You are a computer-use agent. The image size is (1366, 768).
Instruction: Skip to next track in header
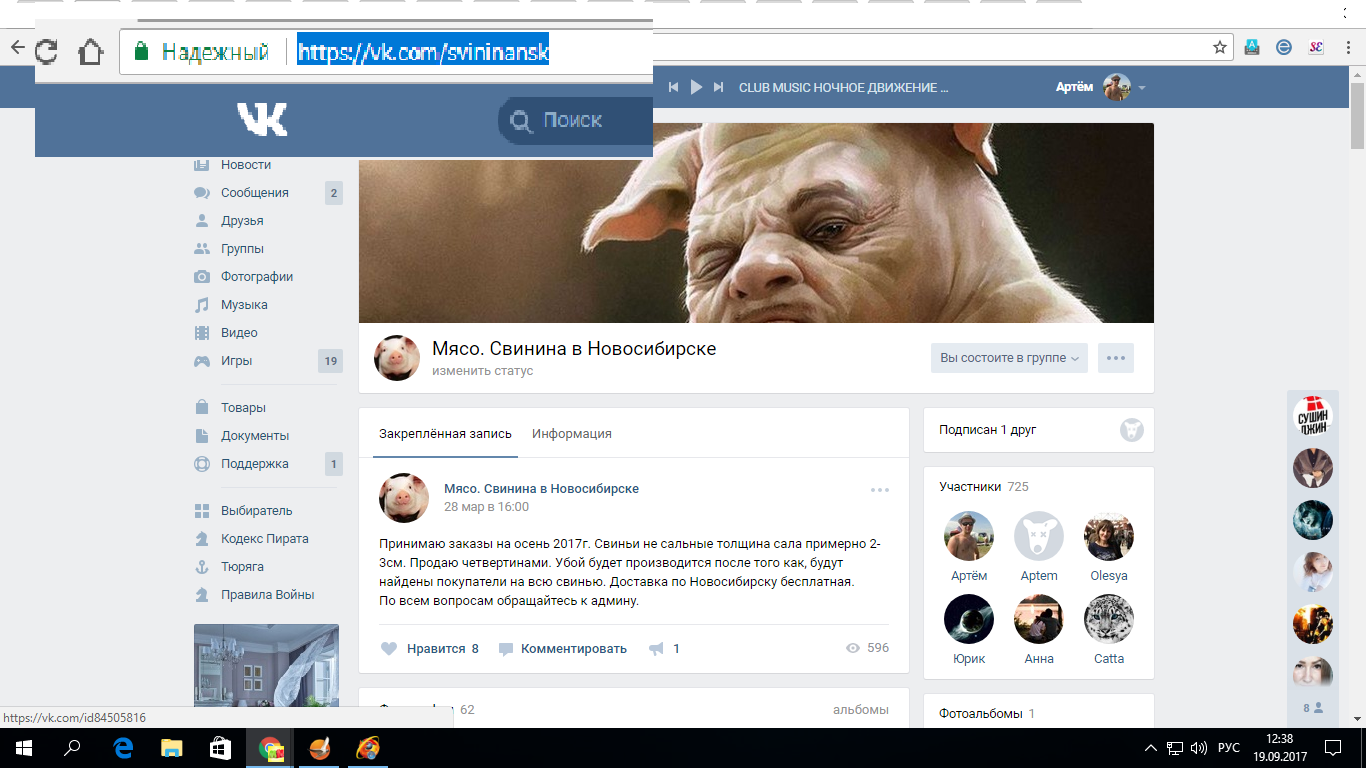click(718, 88)
